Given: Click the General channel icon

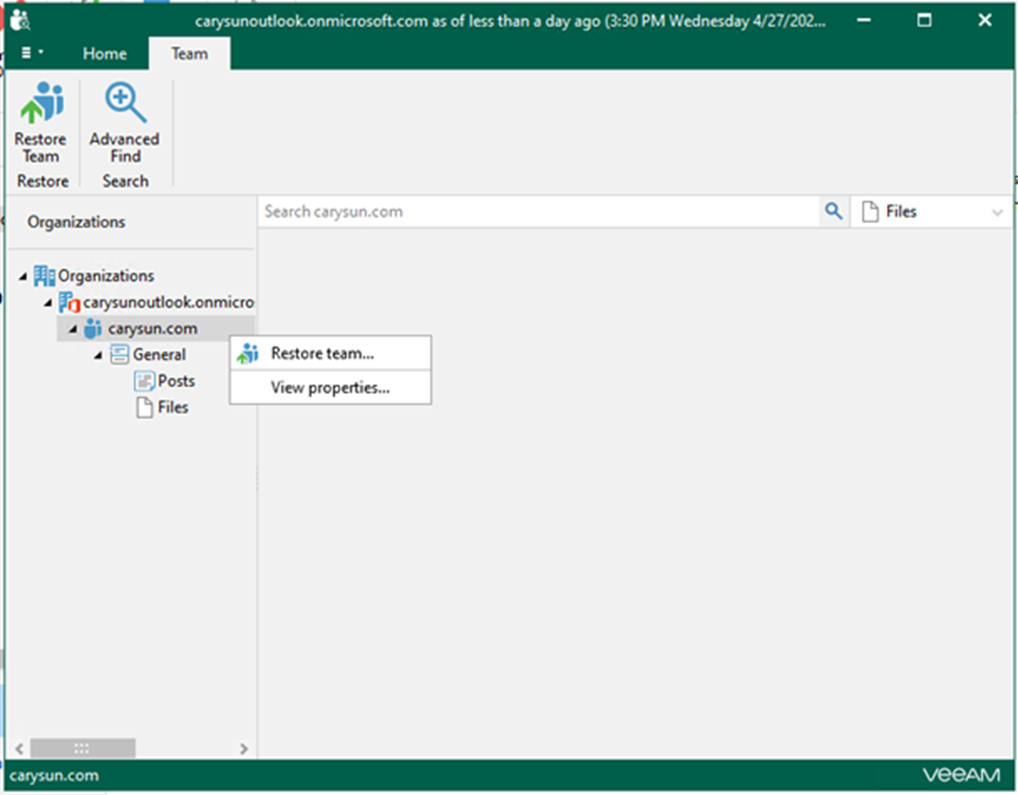Looking at the screenshot, I should (x=119, y=354).
